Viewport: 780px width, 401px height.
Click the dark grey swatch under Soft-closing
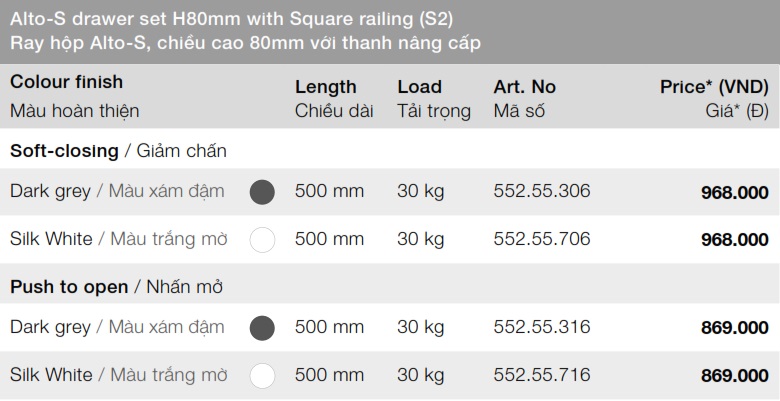[262, 192]
